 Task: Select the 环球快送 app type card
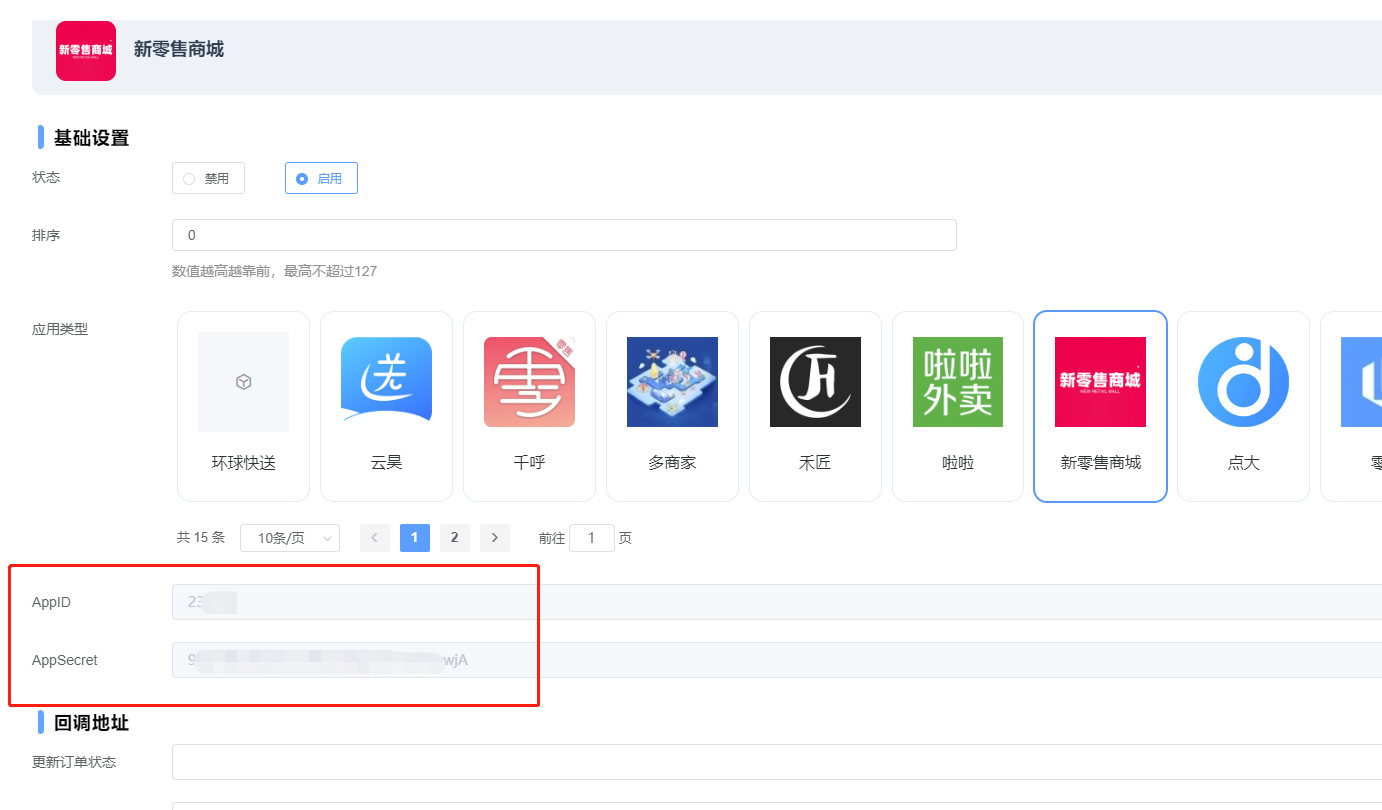[x=243, y=406]
